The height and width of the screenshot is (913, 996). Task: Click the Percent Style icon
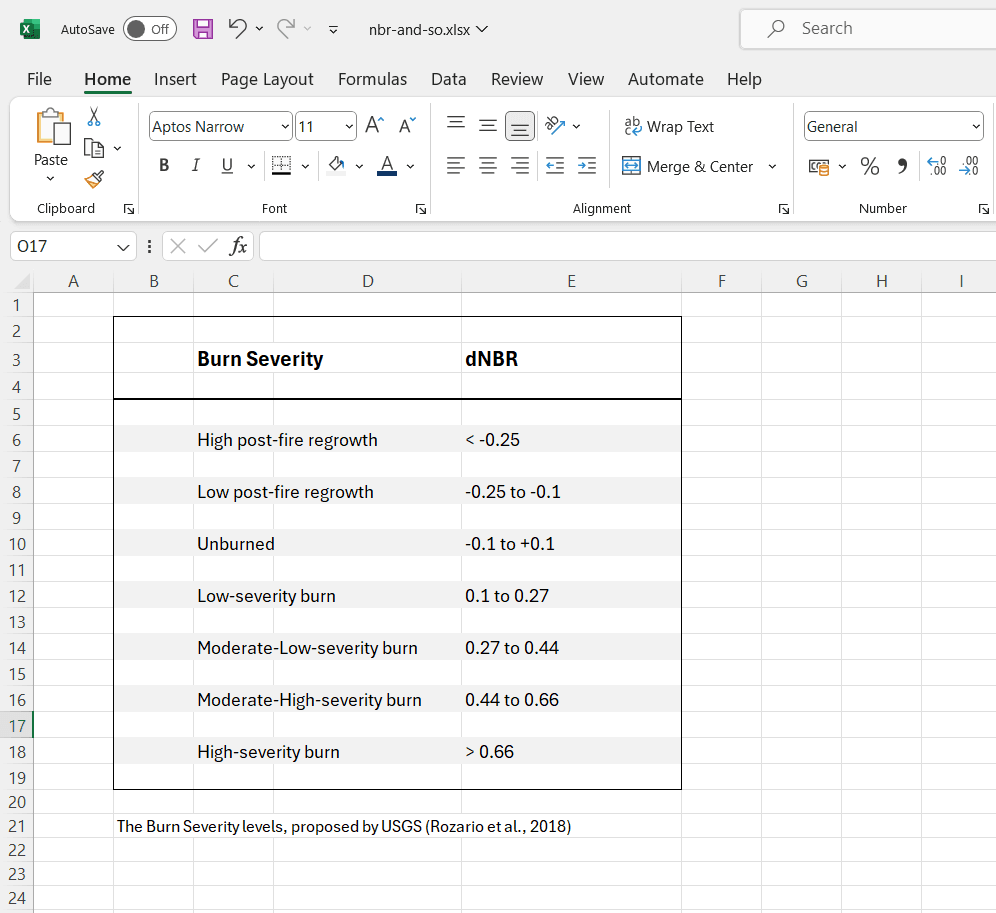870,166
